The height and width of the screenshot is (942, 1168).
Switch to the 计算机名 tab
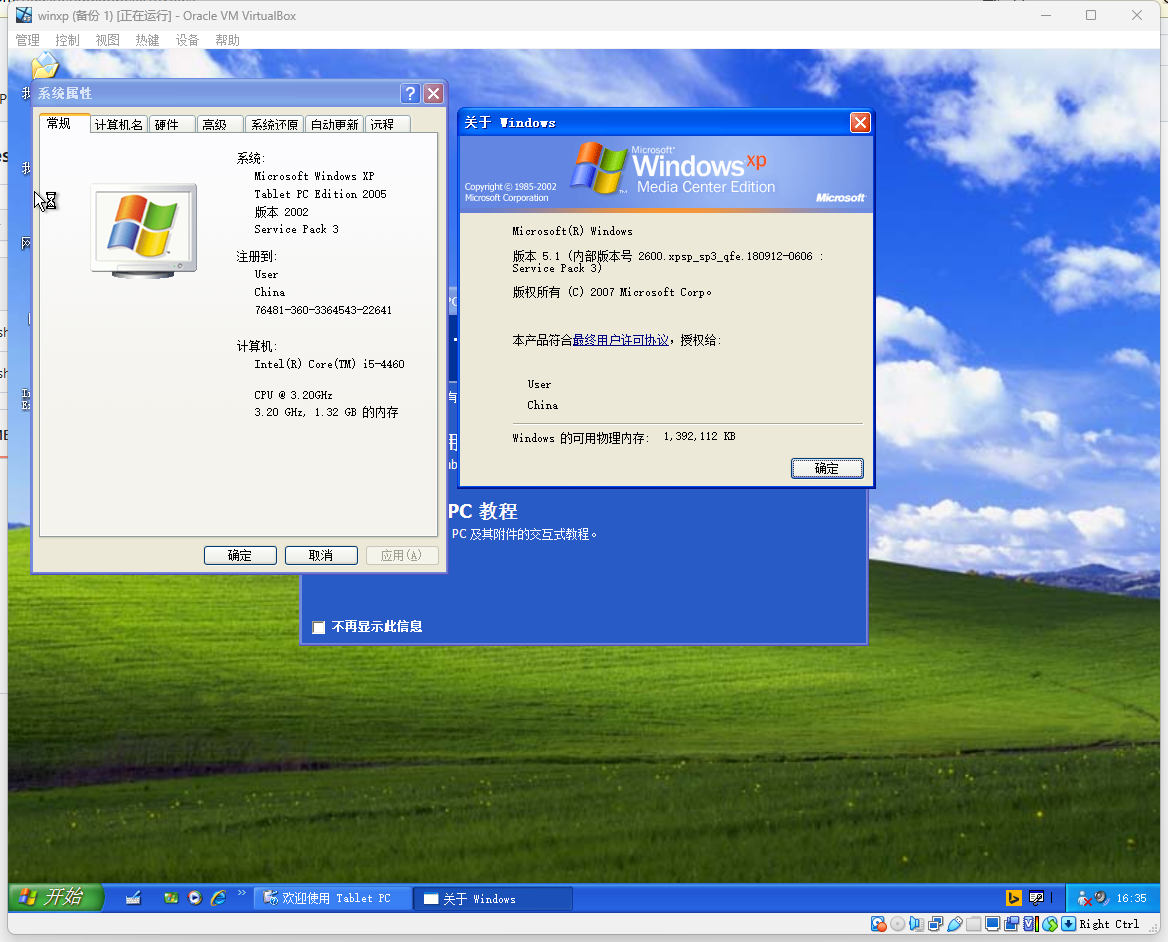[x=118, y=124]
